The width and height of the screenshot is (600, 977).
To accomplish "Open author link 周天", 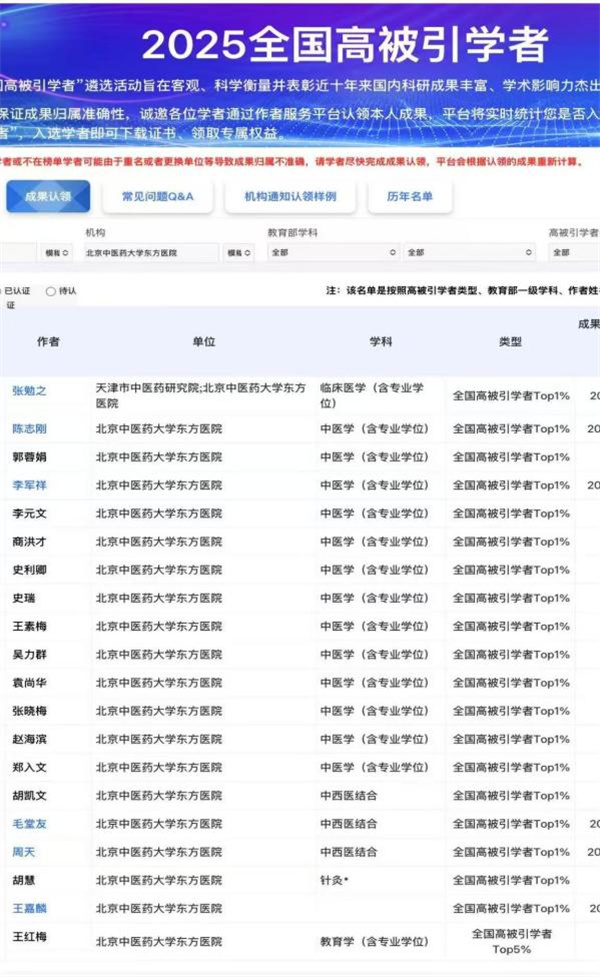I will 23,852.
